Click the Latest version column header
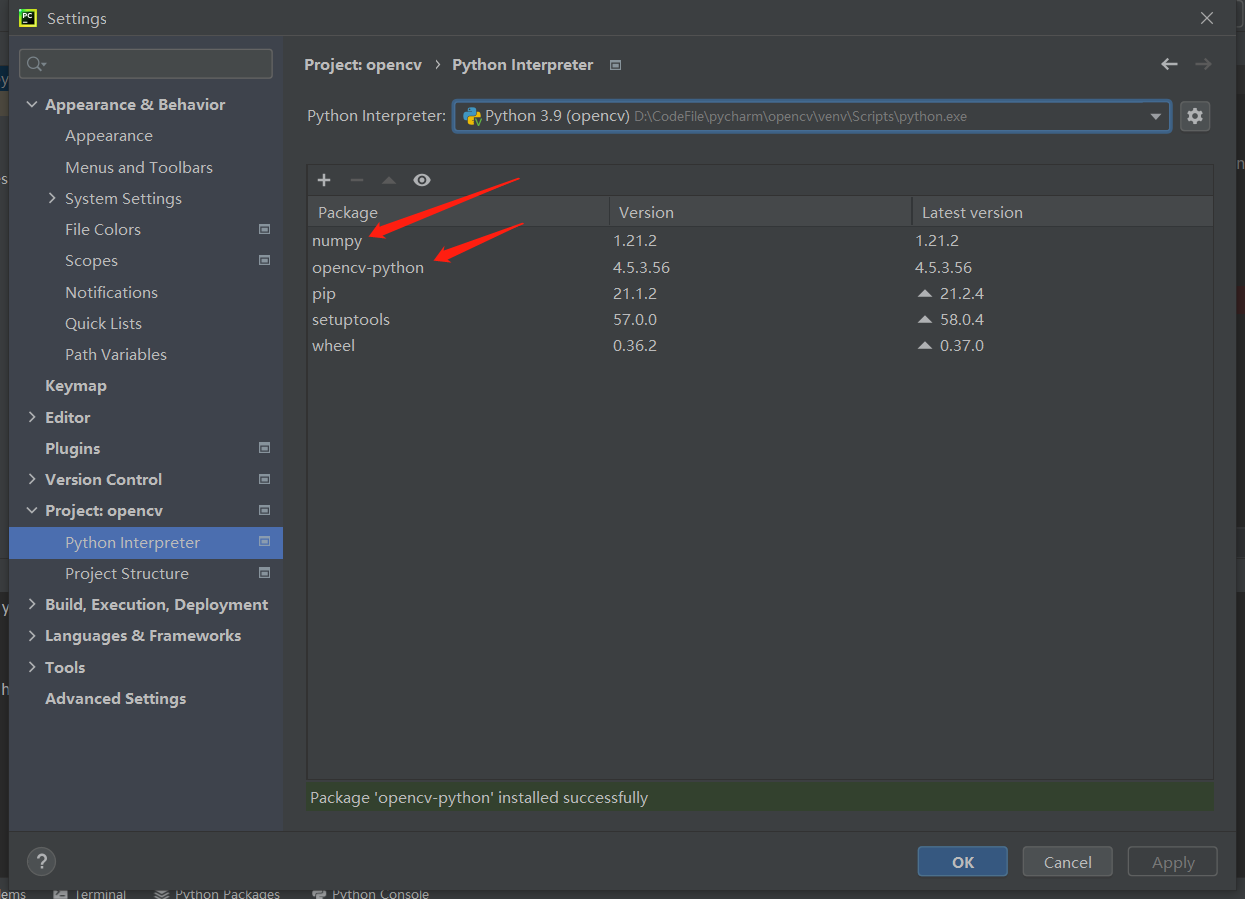This screenshot has height=899, width=1245. pos(1063,212)
